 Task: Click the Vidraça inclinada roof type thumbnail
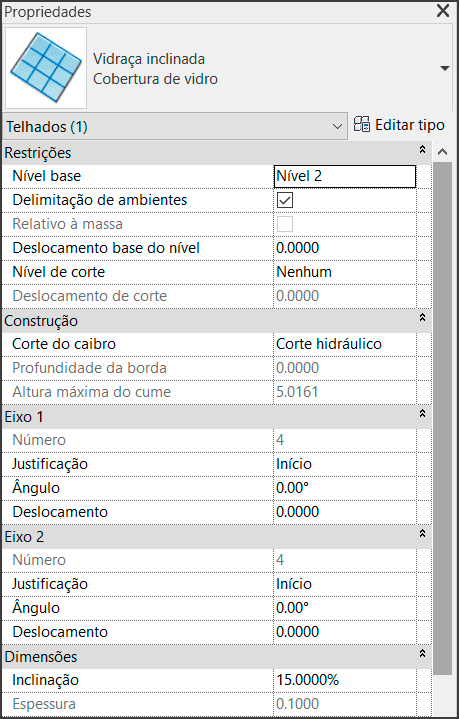(46, 68)
